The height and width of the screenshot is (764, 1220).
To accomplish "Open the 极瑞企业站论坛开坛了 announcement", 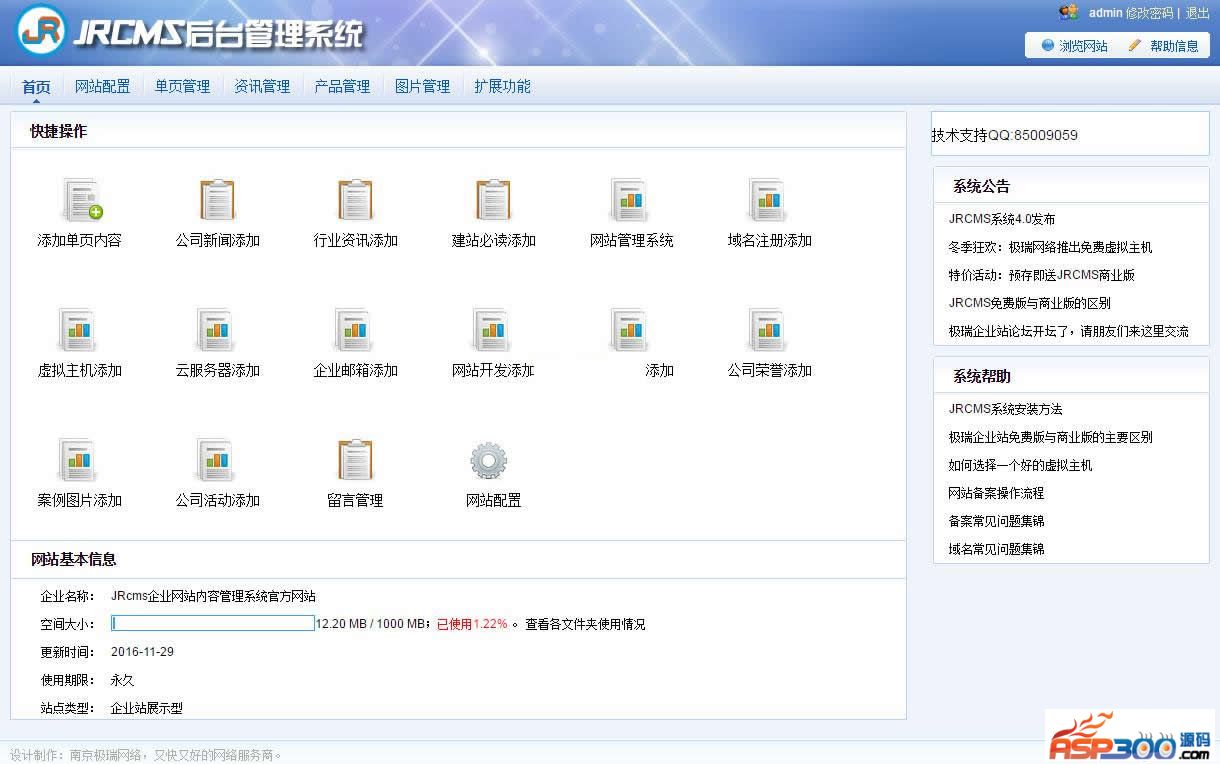I will click(1069, 331).
